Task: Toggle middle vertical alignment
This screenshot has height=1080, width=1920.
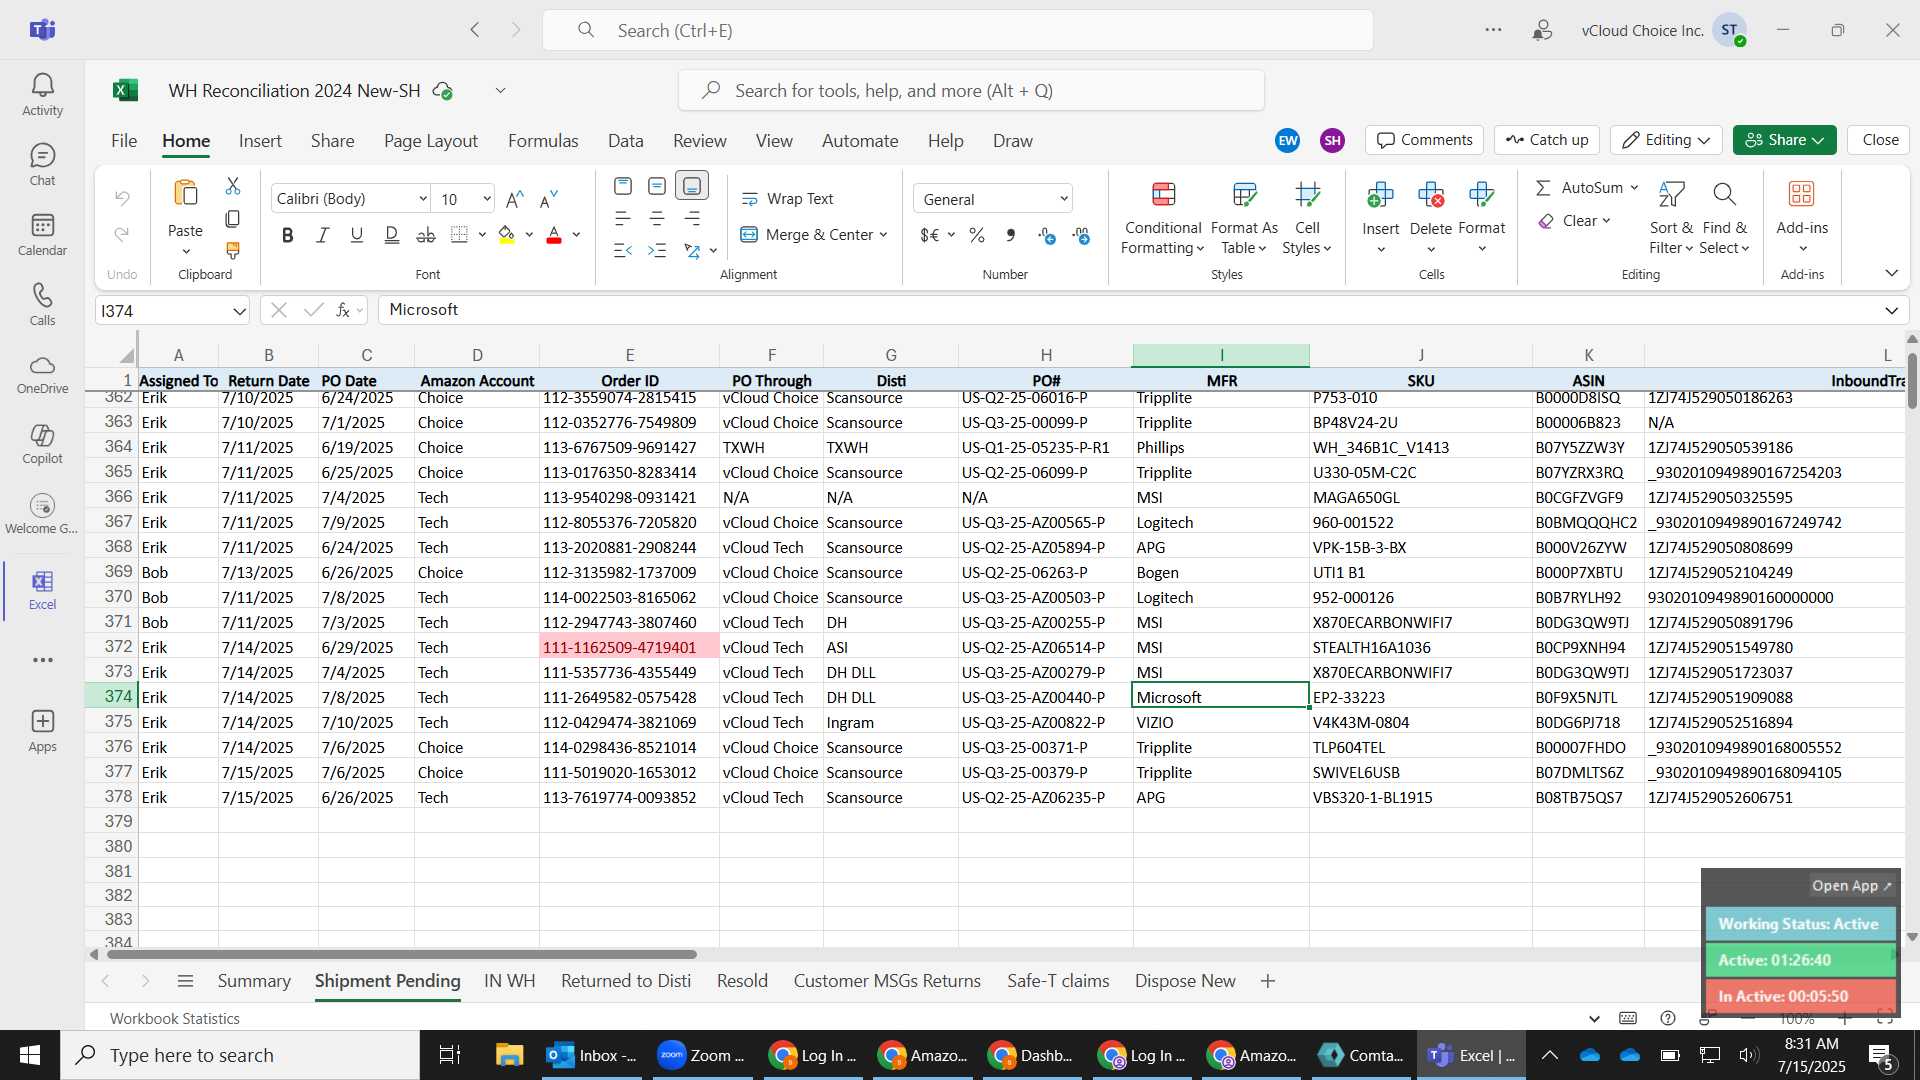Action: click(x=657, y=186)
